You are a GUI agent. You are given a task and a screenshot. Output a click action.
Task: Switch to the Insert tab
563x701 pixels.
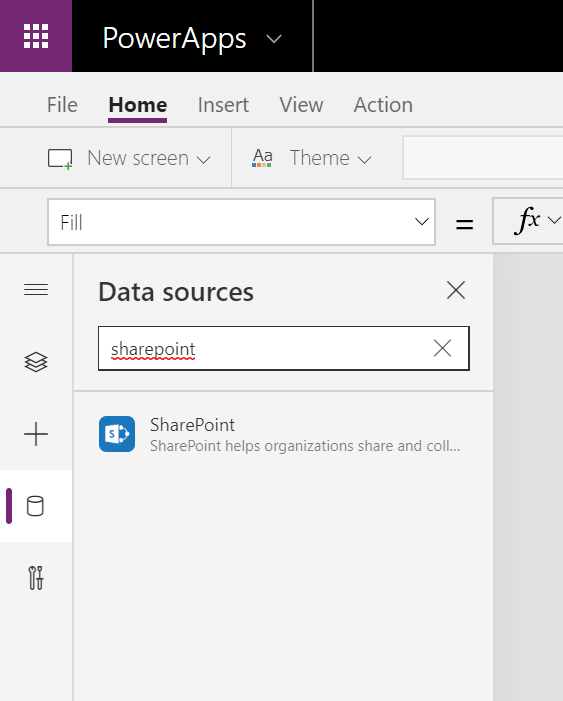pyautogui.click(x=223, y=105)
